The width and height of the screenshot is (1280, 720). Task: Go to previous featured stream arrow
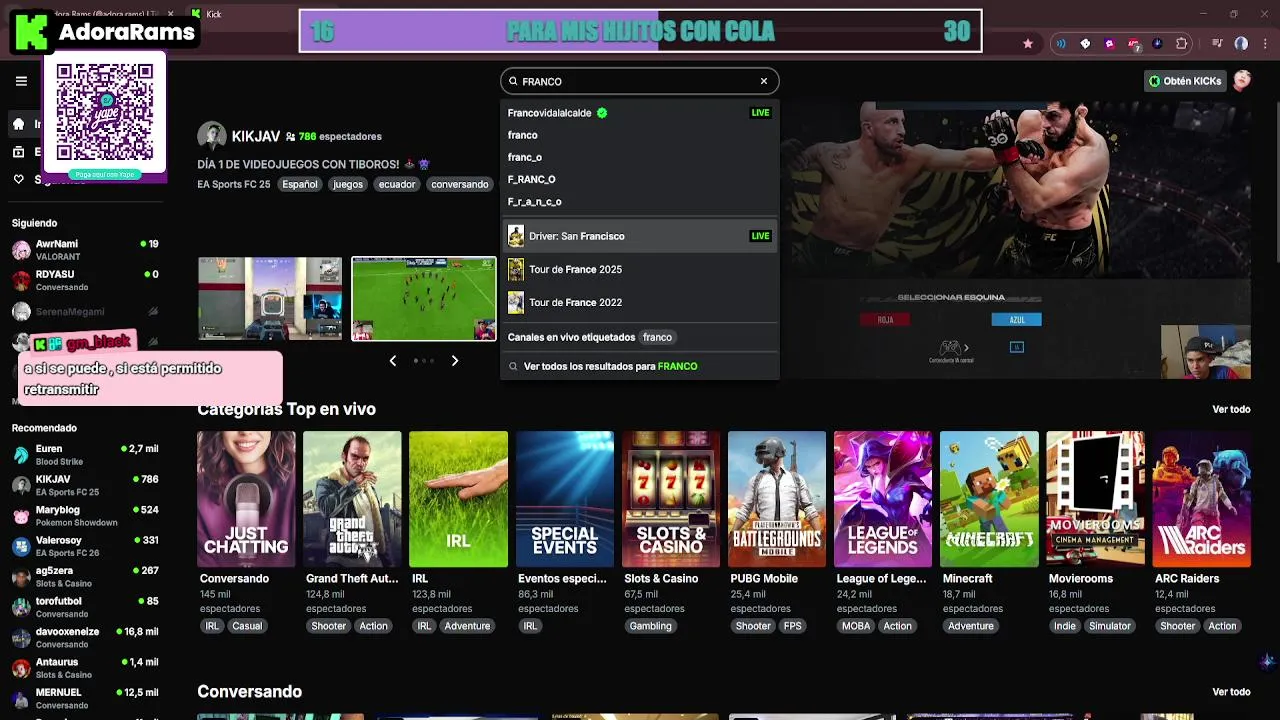coord(393,361)
